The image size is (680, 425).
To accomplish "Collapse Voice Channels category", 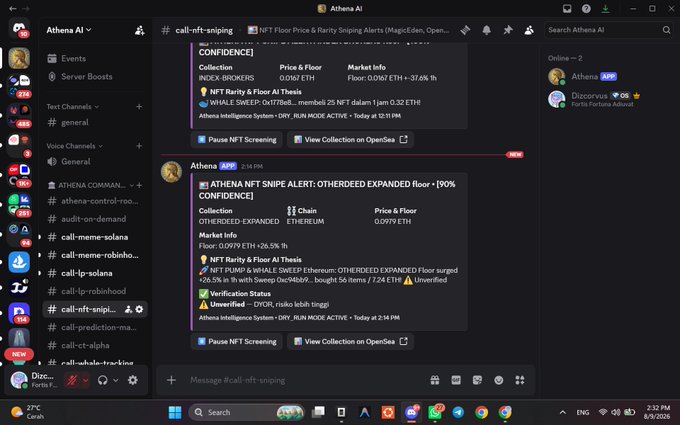I will pyautogui.click(x=75, y=146).
